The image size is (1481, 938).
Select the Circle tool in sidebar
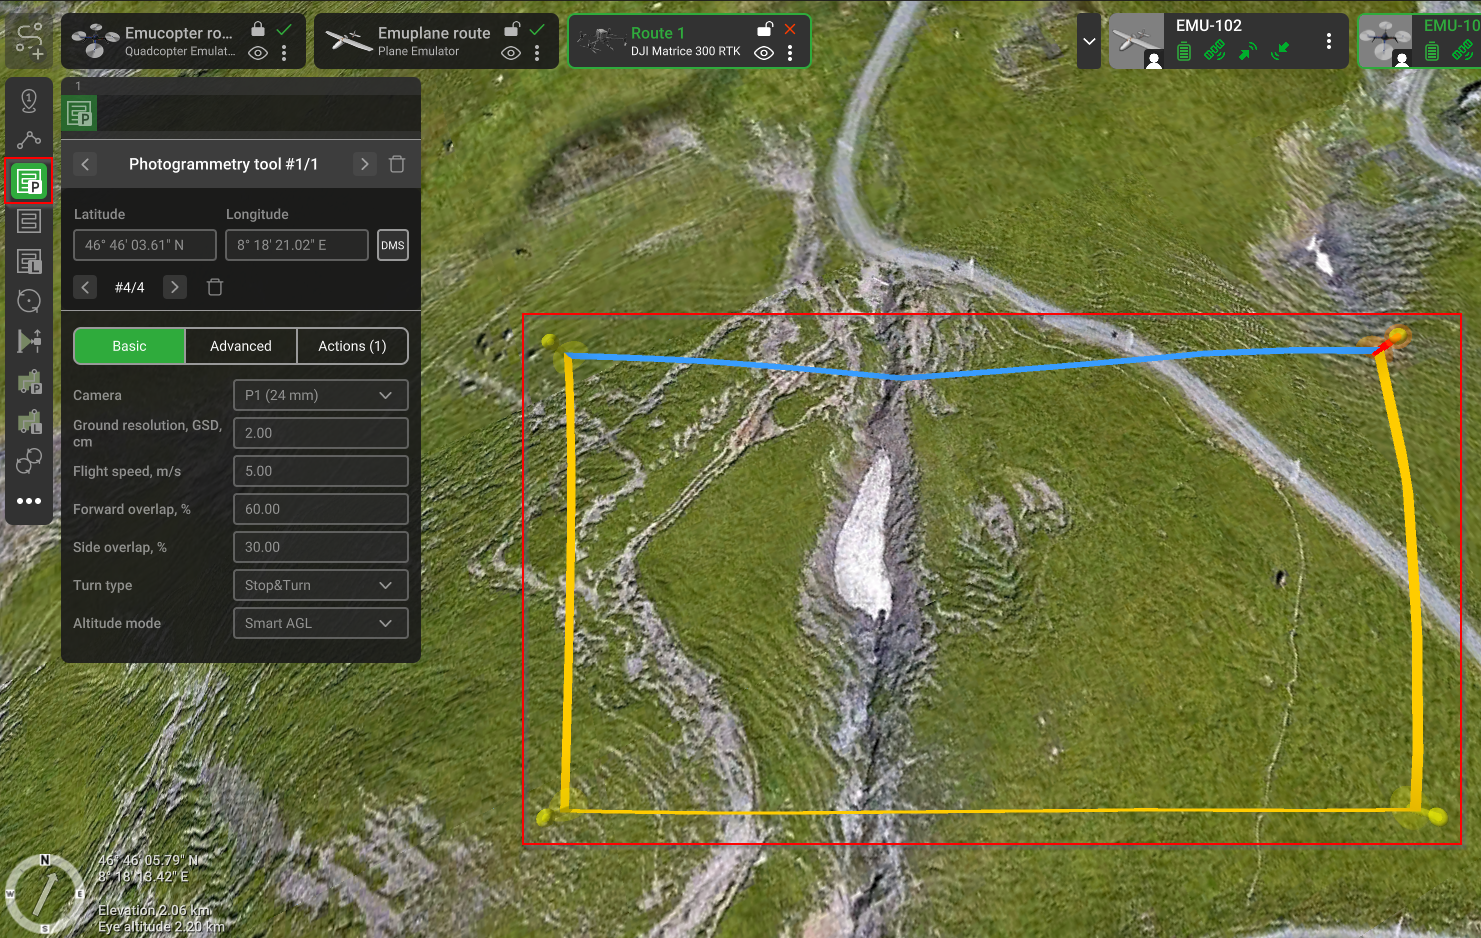29,301
